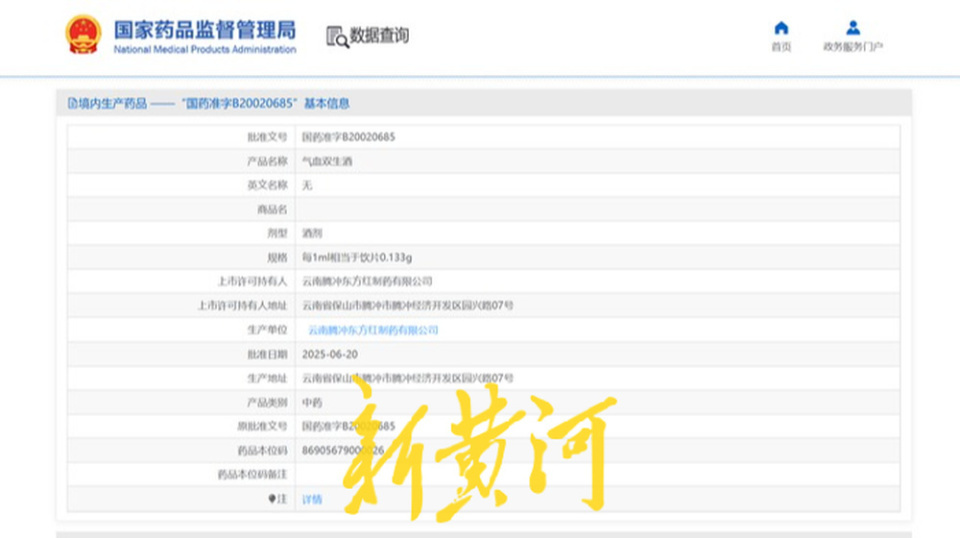
Task: Open 生产单位 link 云南腾冲东方红制药有限公司
Action: click(x=373, y=330)
